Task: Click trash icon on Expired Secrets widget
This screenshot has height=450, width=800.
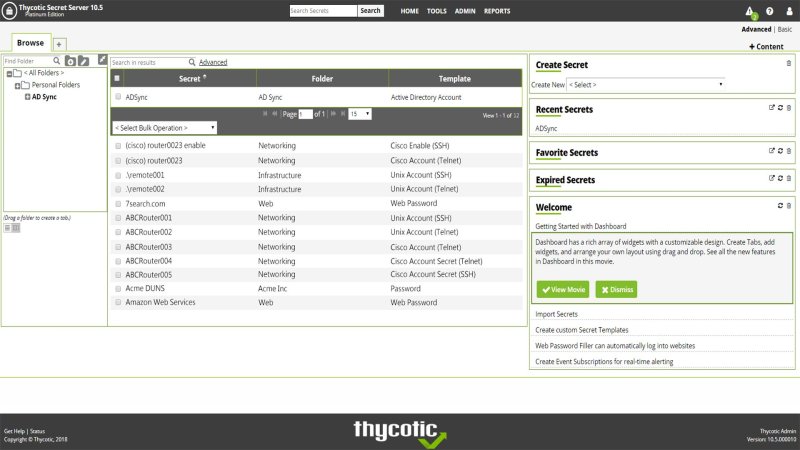Action: tap(788, 180)
